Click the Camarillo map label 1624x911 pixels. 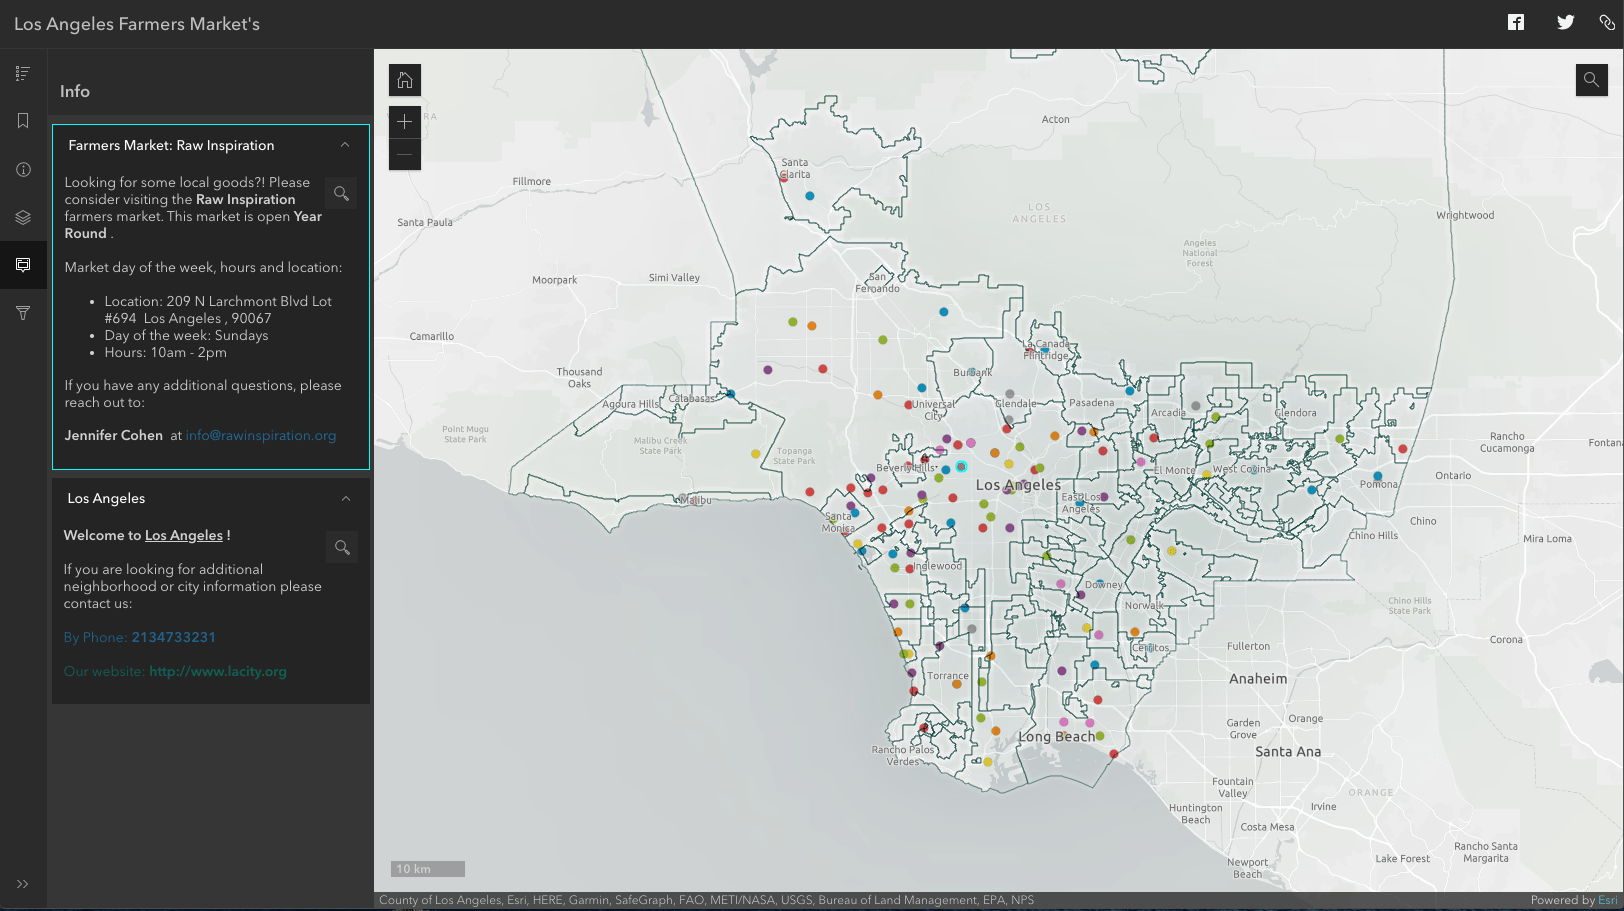point(432,337)
